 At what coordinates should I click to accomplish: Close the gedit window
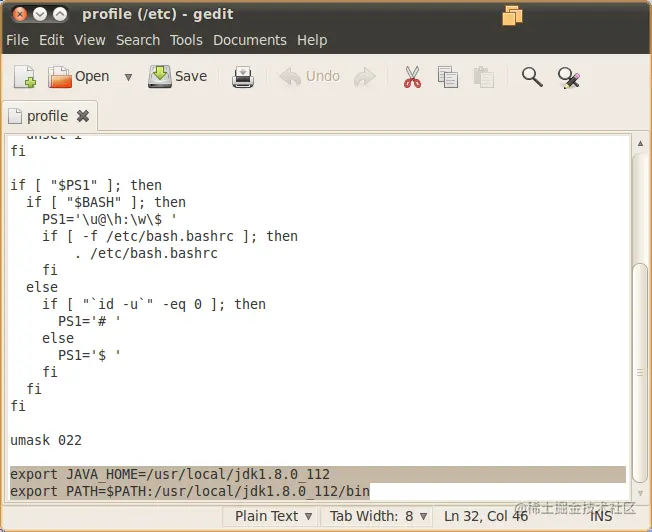pyautogui.click(x=20, y=15)
